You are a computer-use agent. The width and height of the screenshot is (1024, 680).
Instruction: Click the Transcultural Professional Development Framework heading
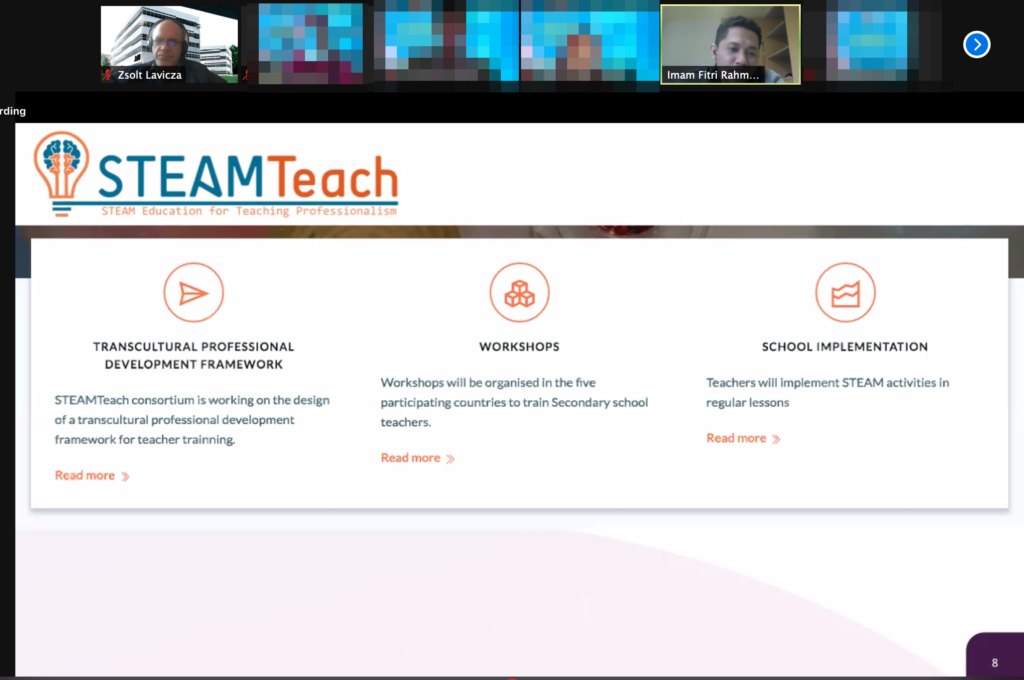(x=193, y=355)
